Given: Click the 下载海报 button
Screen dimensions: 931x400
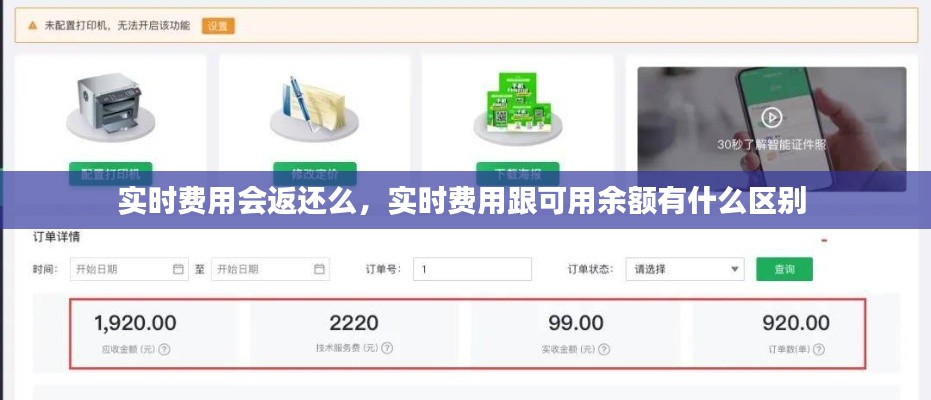Looking at the screenshot, I should pyautogui.click(x=518, y=174).
